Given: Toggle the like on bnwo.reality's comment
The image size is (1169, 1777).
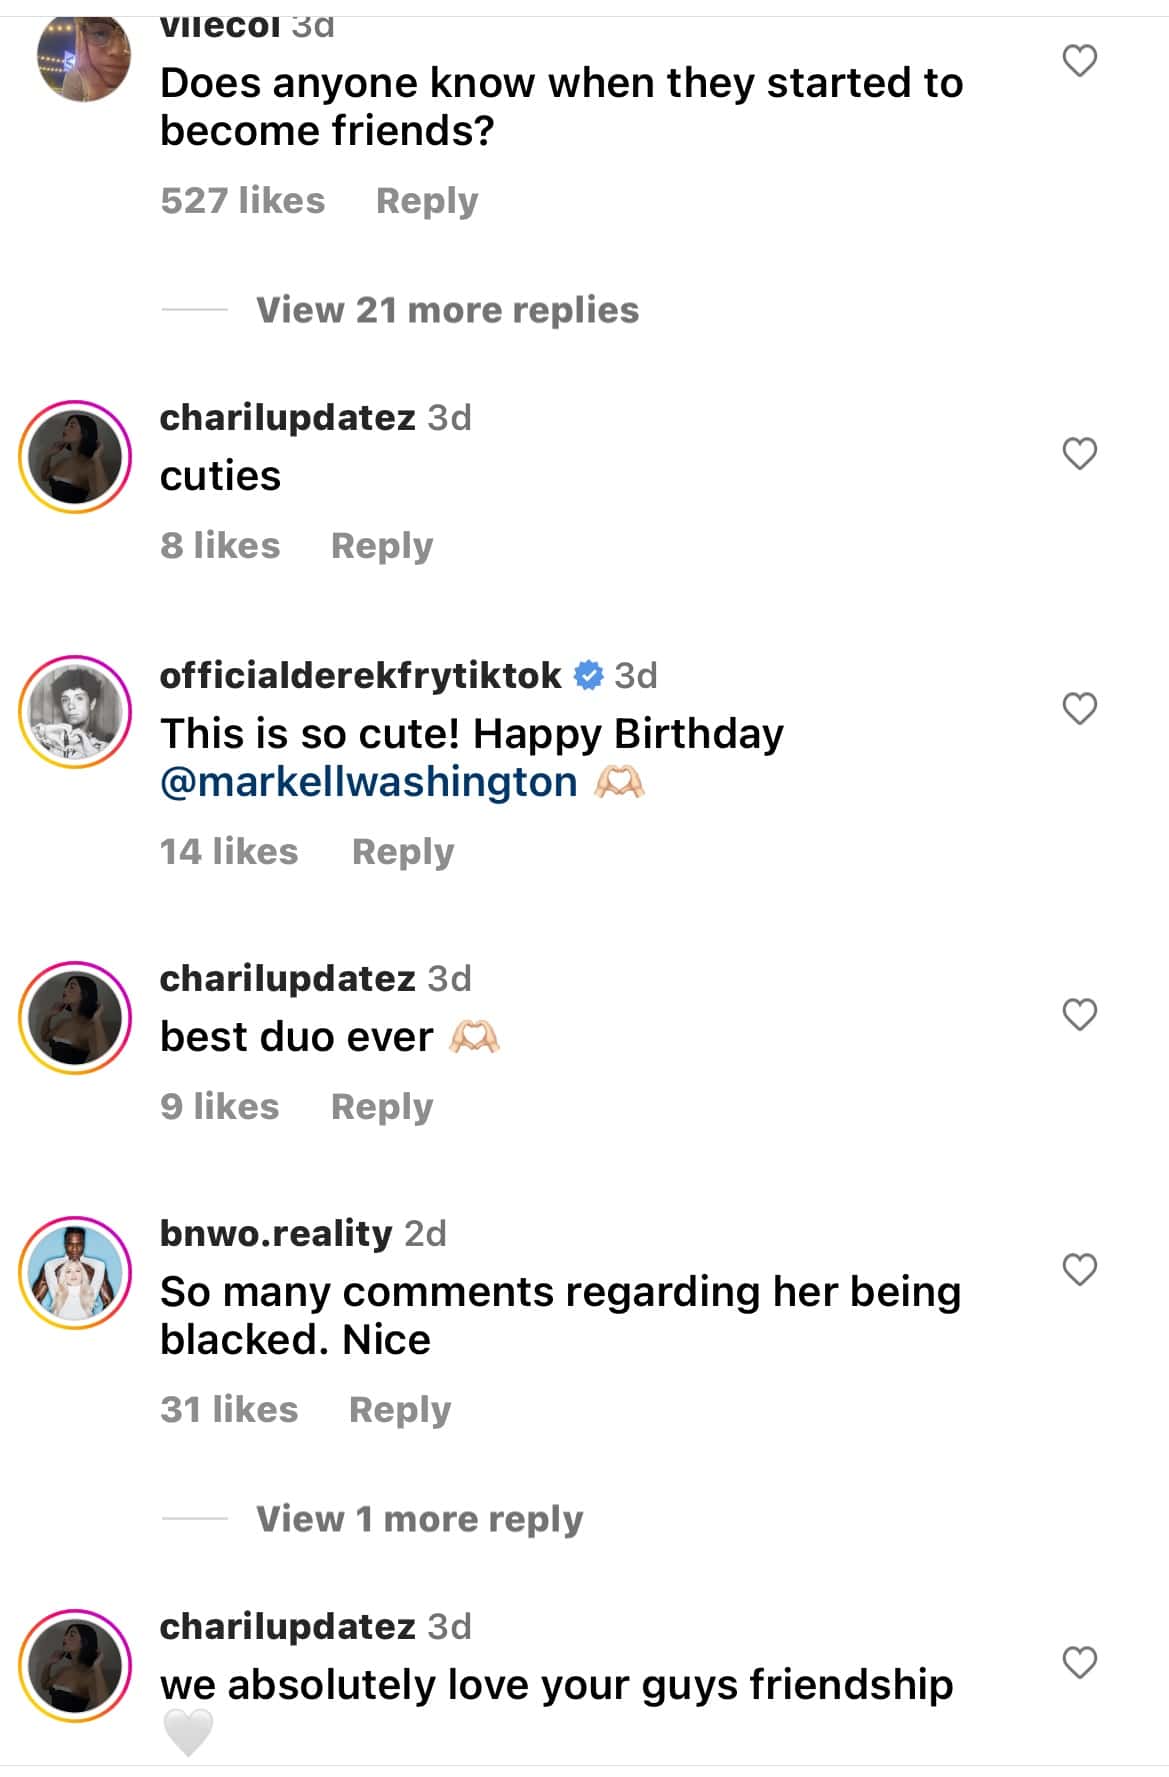Looking at the screenshot, I should 1079,1268.
